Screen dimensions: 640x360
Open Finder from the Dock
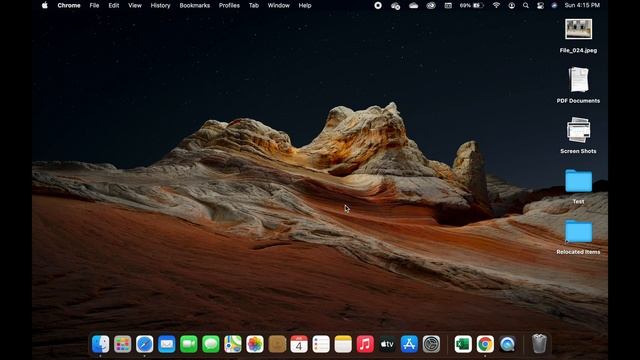[100, 344]
